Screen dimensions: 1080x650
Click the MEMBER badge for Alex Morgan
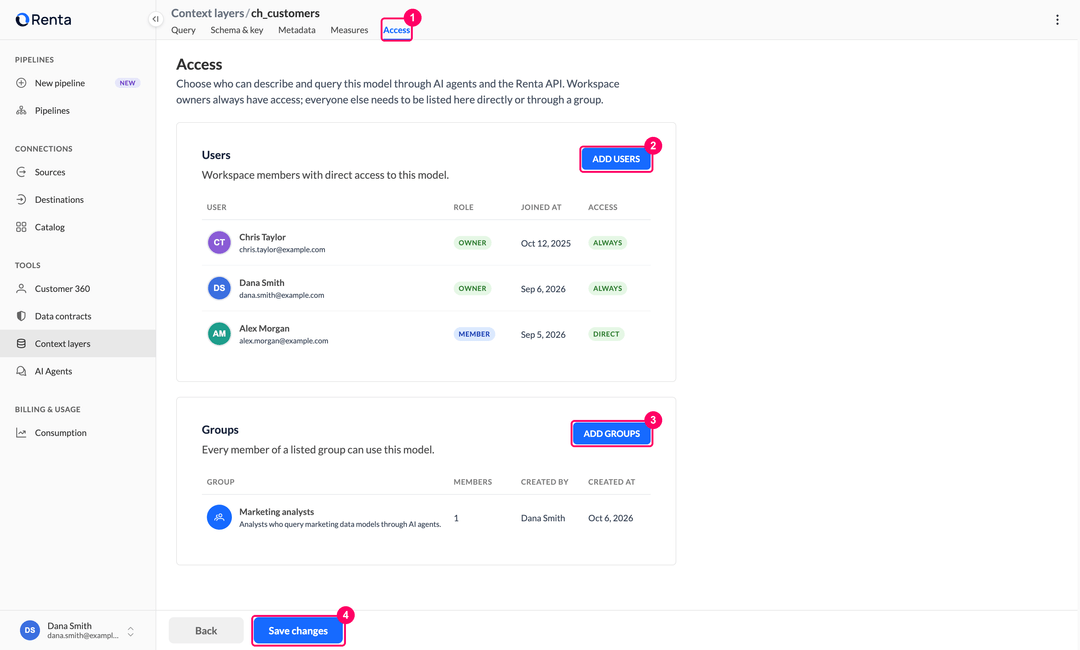coord(474,334)
